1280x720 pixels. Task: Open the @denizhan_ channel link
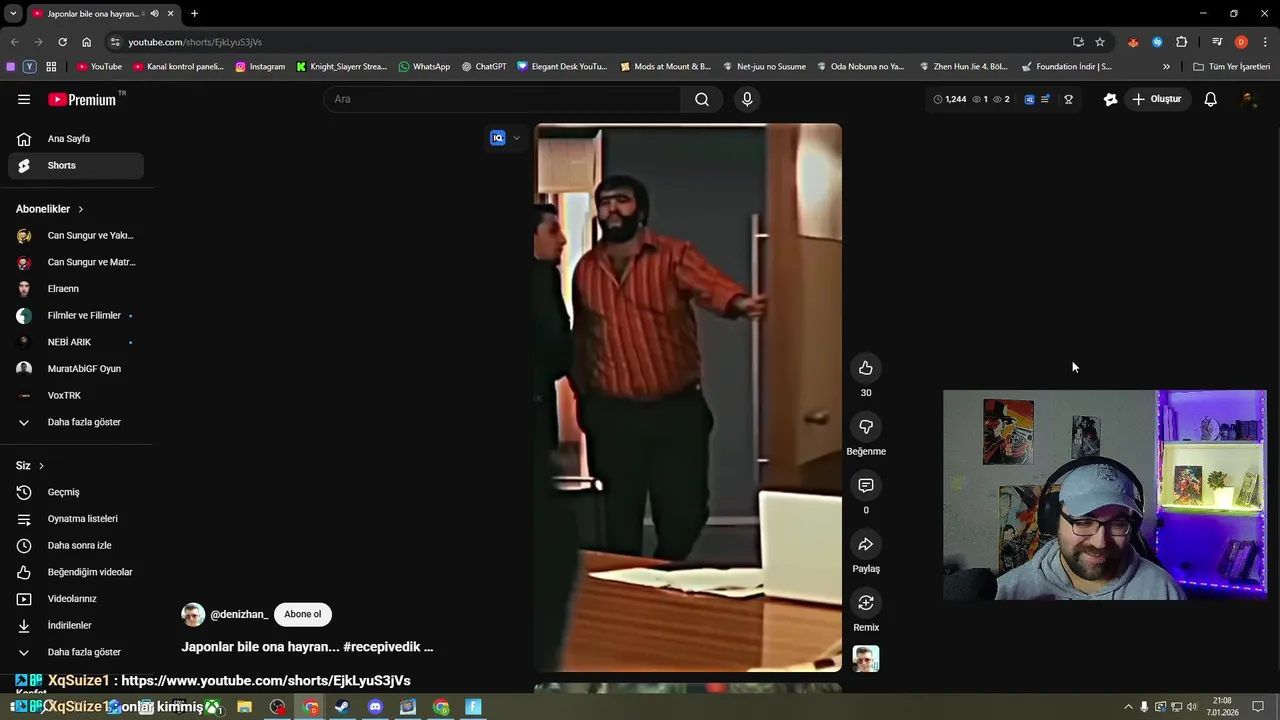pos(239,614)
